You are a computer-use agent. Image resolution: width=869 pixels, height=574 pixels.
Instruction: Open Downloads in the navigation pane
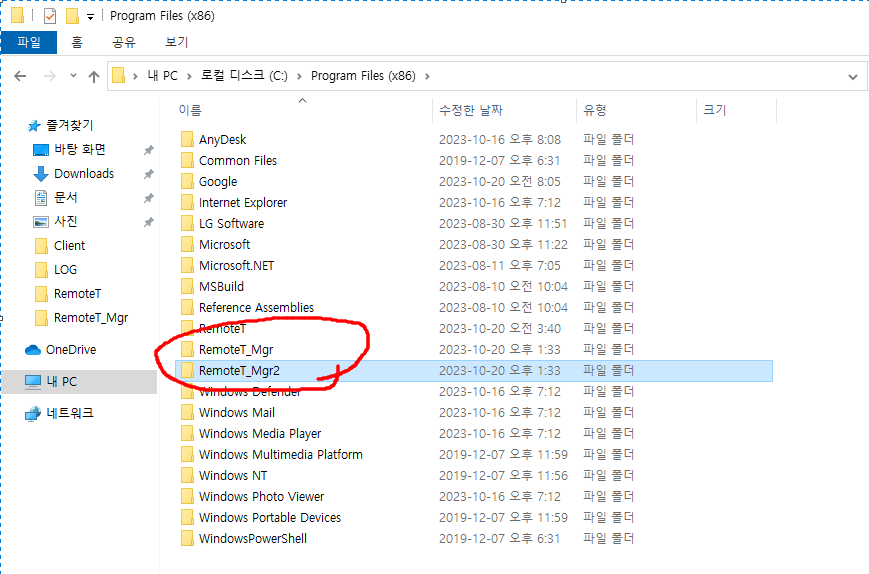(84, 173)
